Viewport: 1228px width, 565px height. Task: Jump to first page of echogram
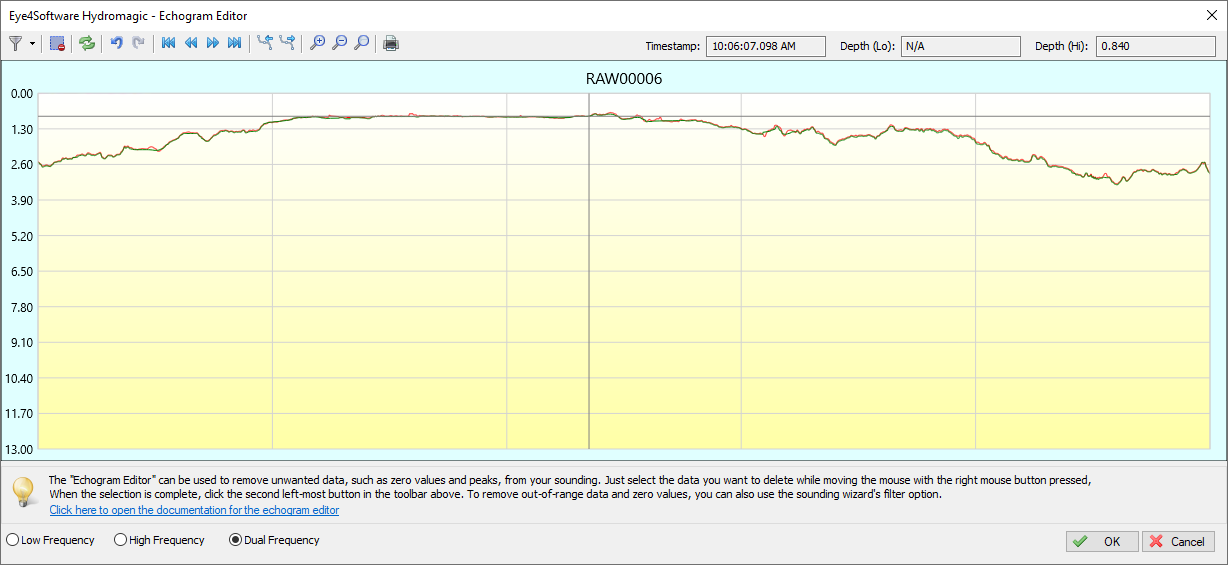(x=168, y=43)
